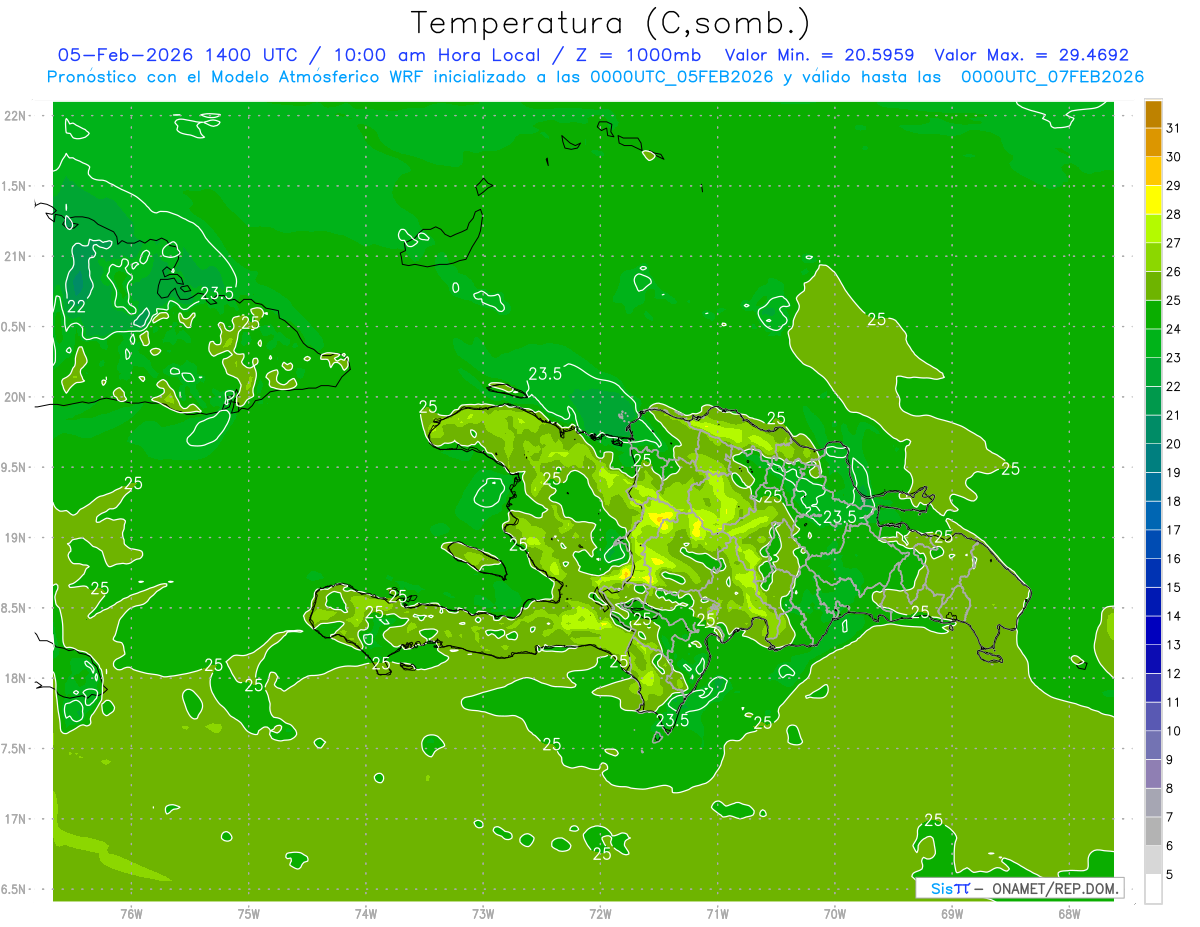Click the '76W' longitude axis label

tap(131, 913)
